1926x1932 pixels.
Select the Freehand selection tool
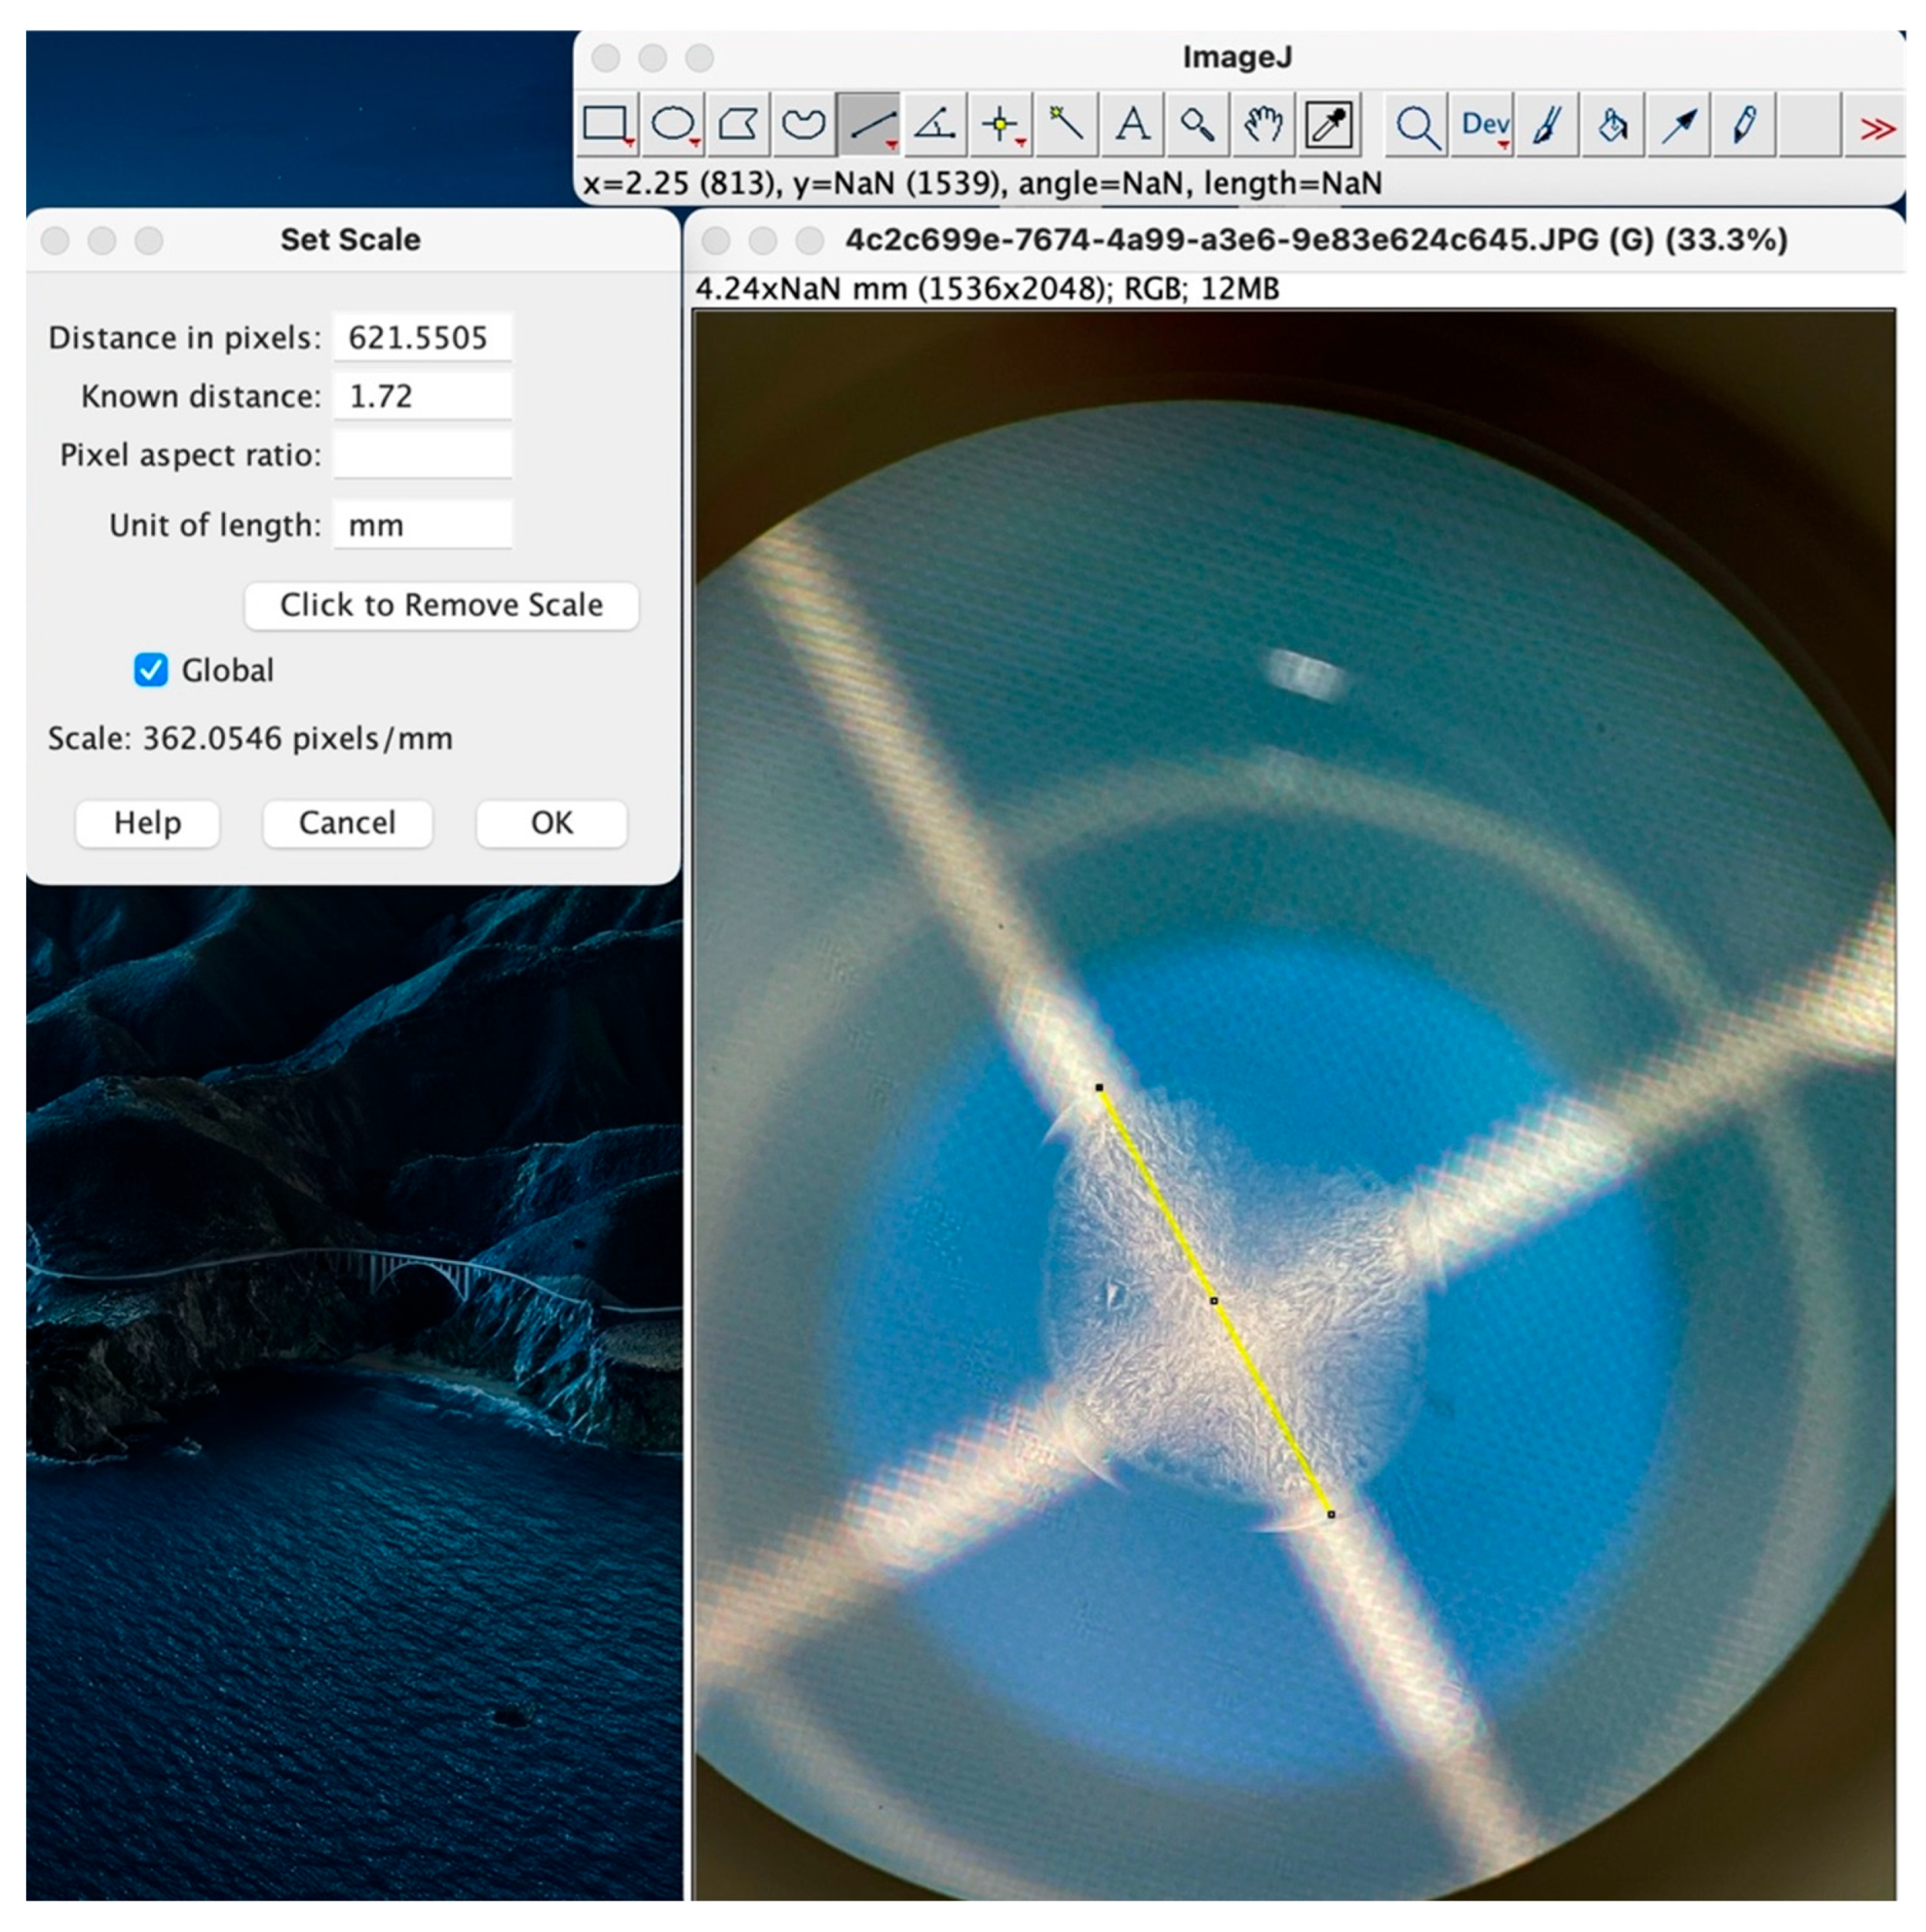(803, 125)
